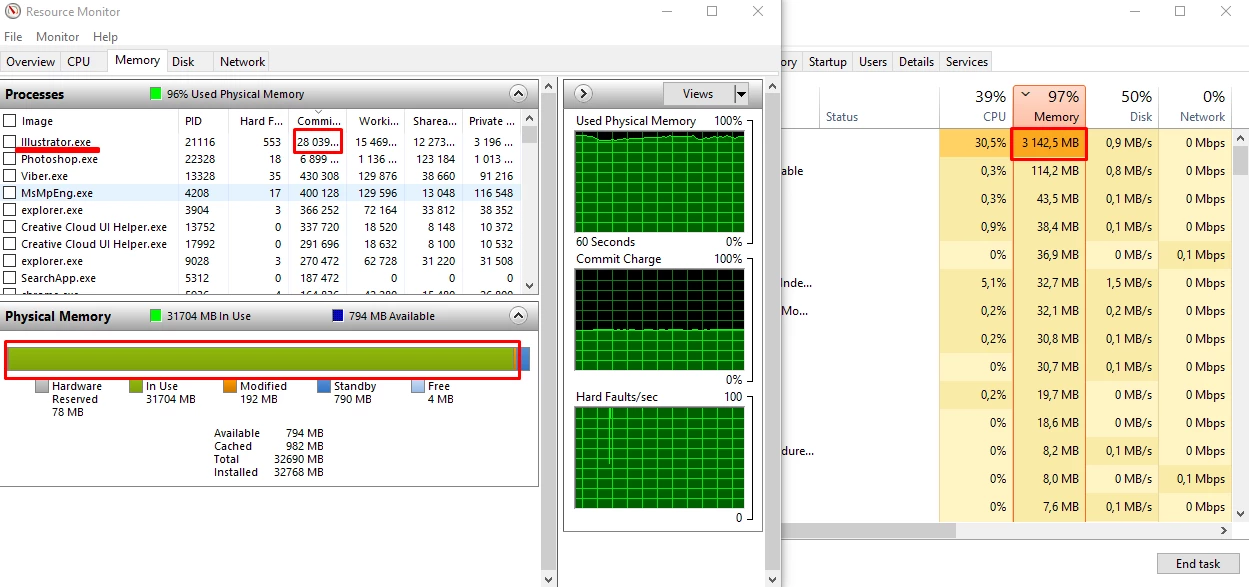Screen dimensions: 1249x587
Task: Sort by Private column header
Action: [x=492, y=121]
